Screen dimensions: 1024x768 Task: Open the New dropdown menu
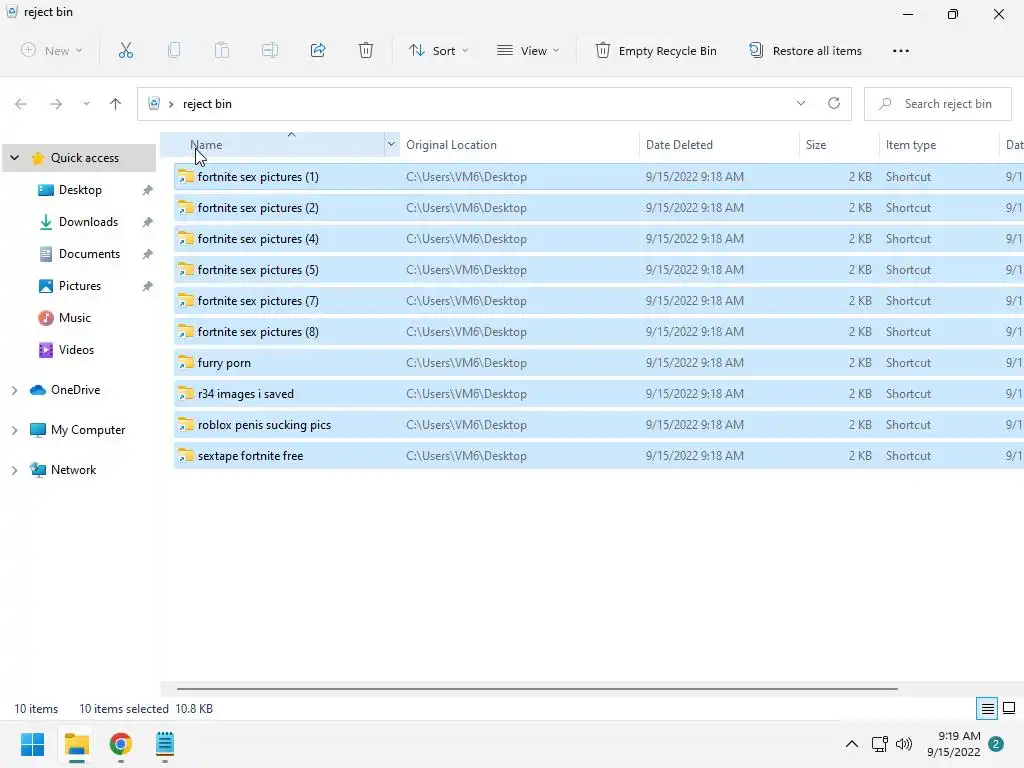(52, 50)
